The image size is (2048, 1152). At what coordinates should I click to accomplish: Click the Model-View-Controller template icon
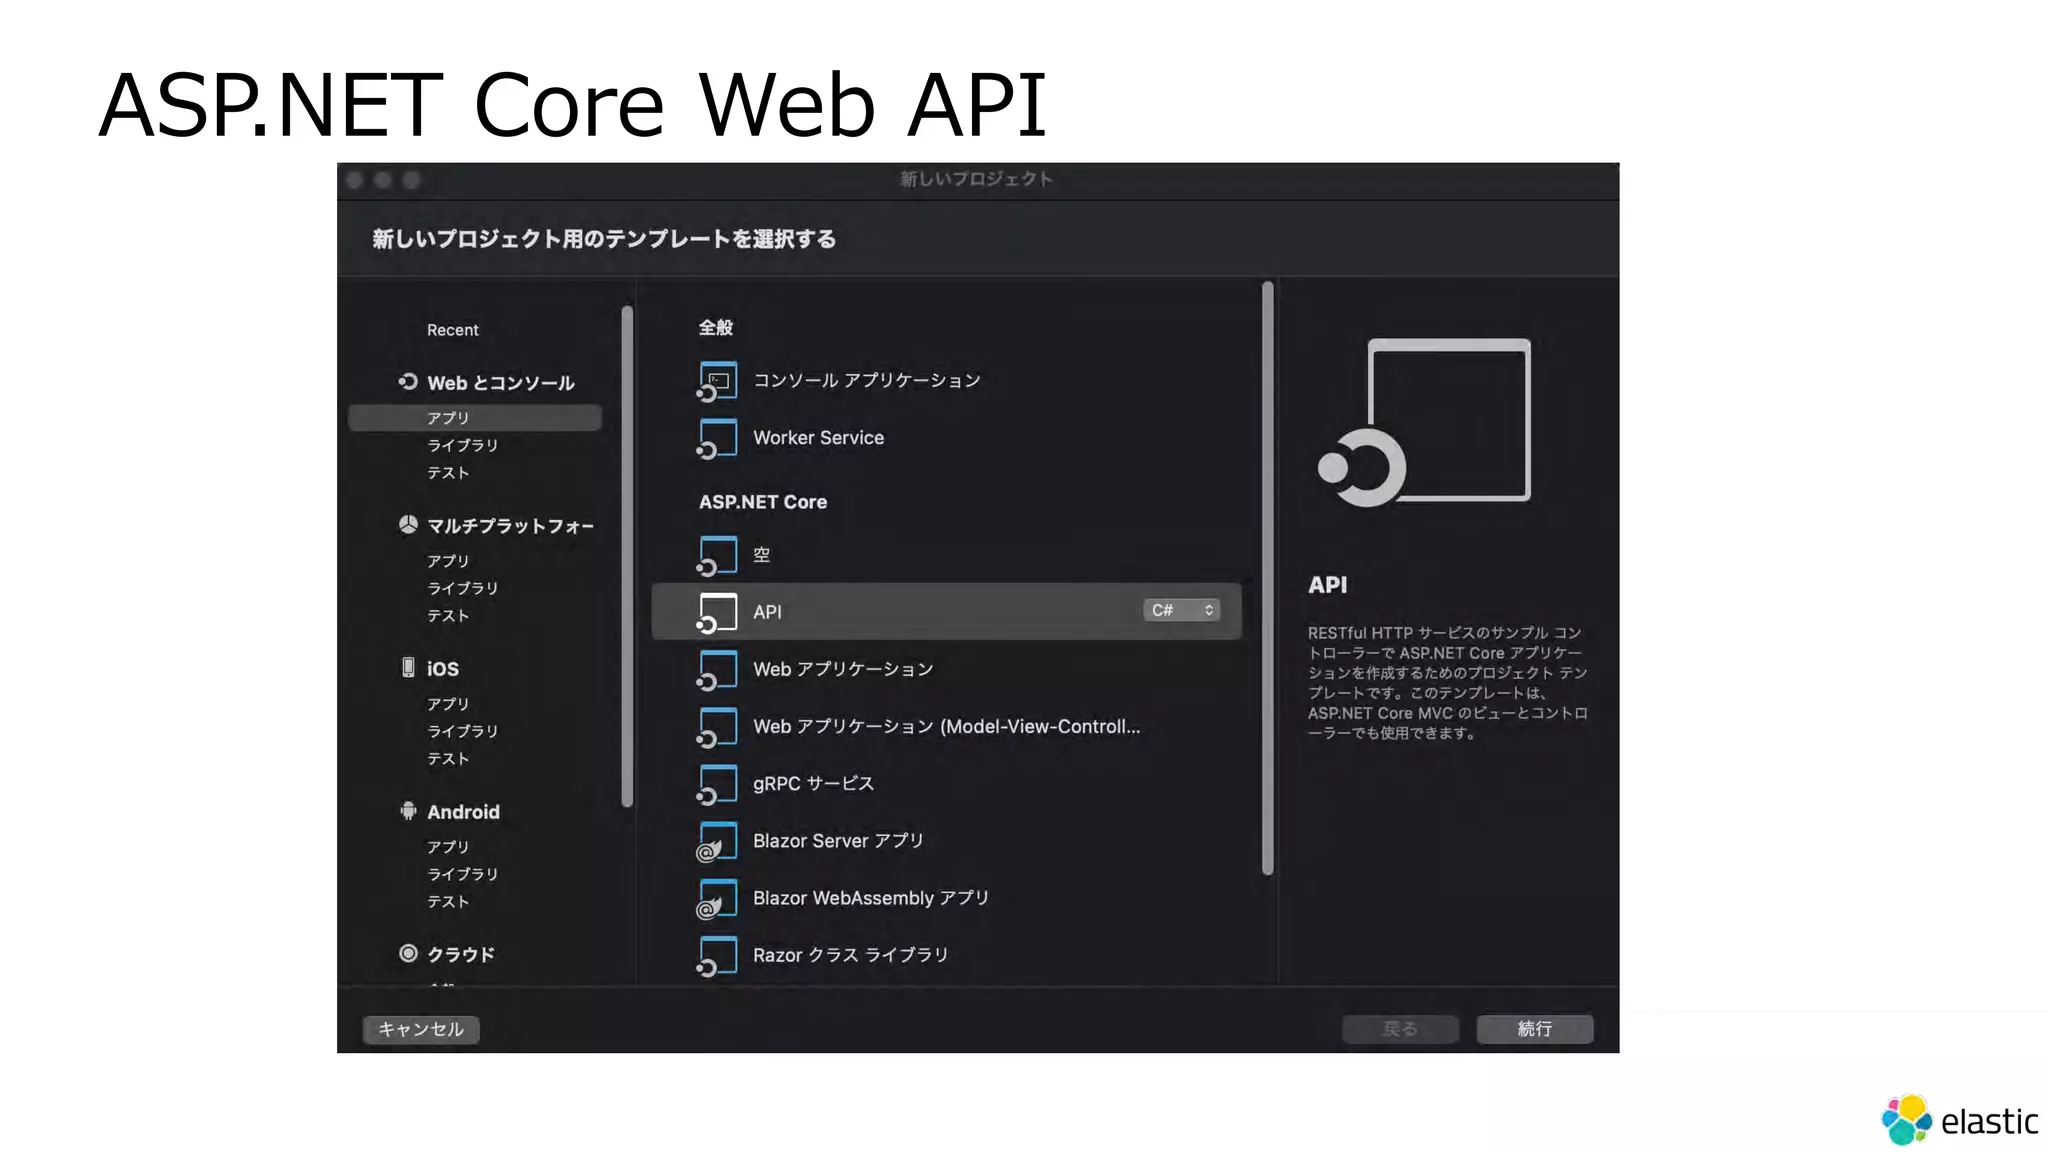click(x=717, y=726)
